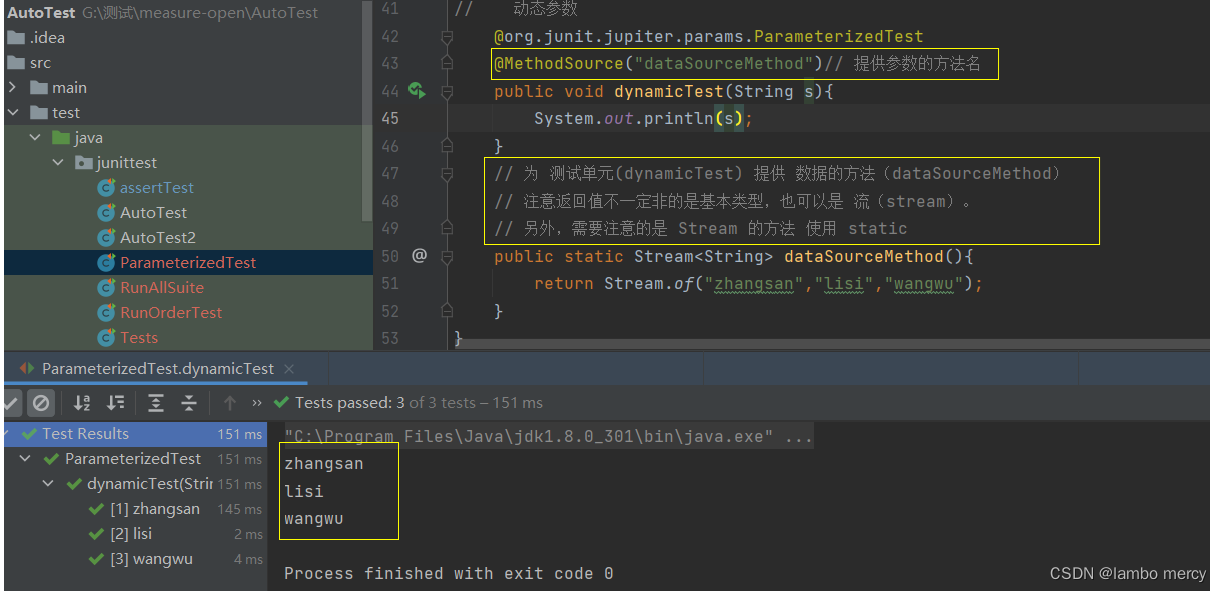
Task: Toggle the show ignored tests filter
Action: coord(41,403)
